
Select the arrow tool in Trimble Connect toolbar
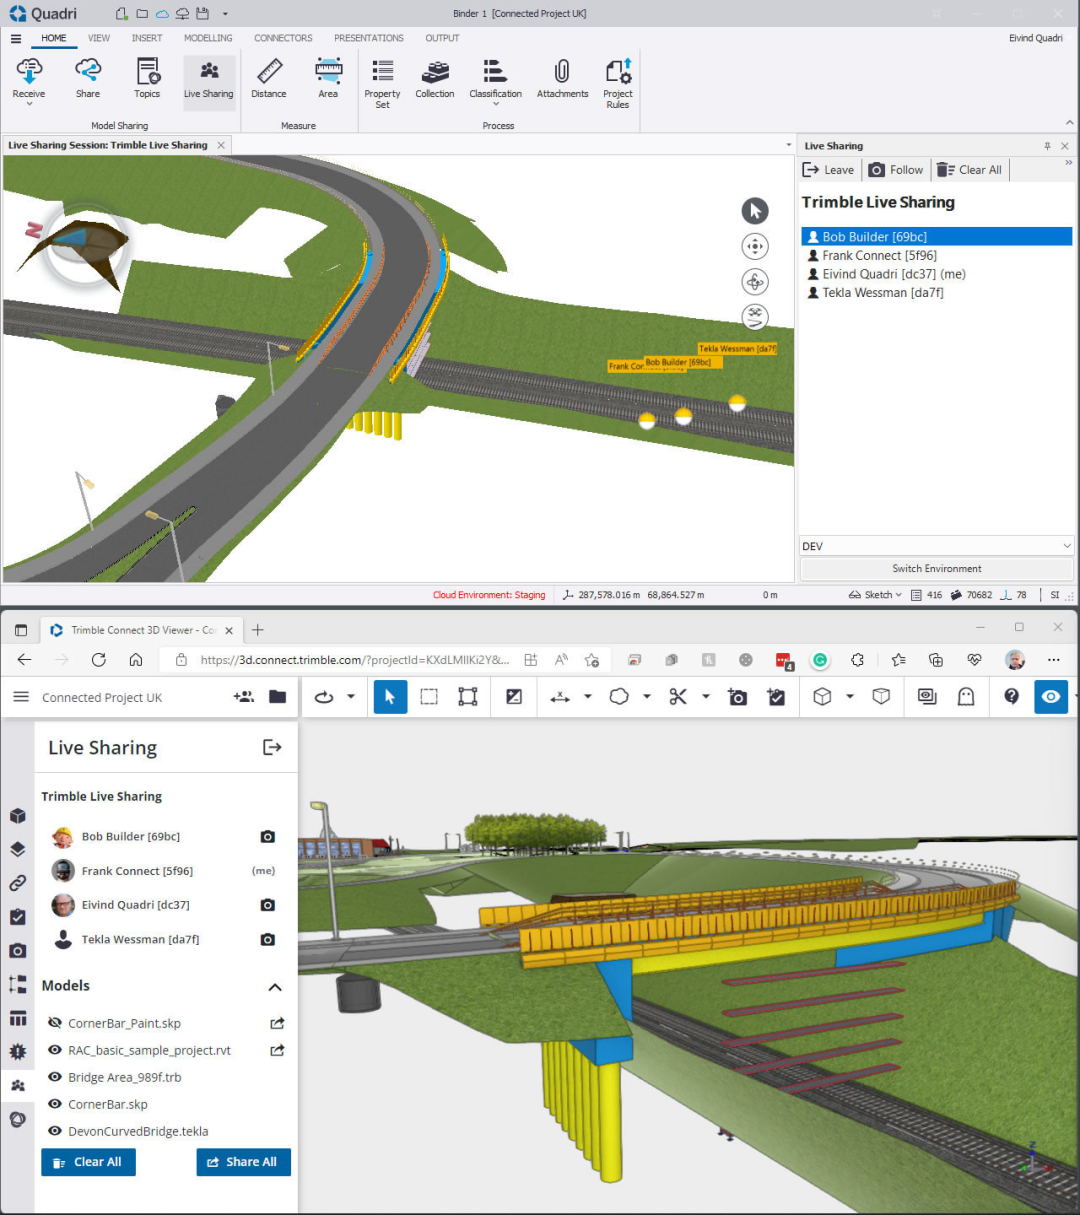pyautogui.click(x=390, y=697)
